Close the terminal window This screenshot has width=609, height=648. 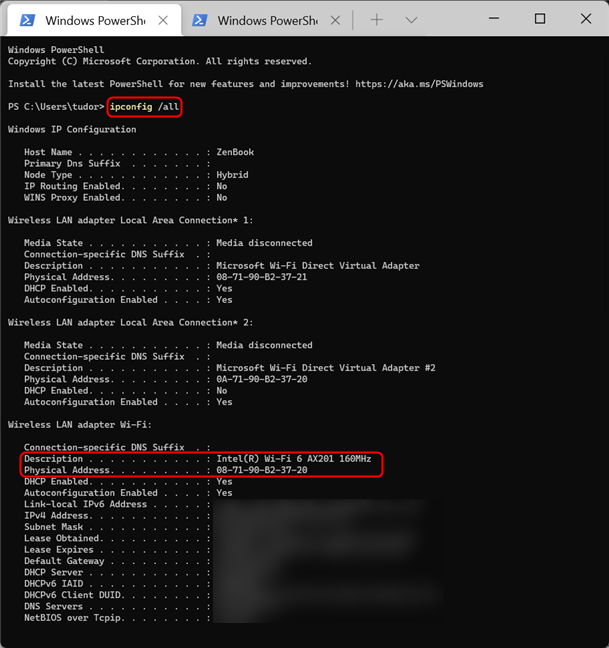point(586,19)
